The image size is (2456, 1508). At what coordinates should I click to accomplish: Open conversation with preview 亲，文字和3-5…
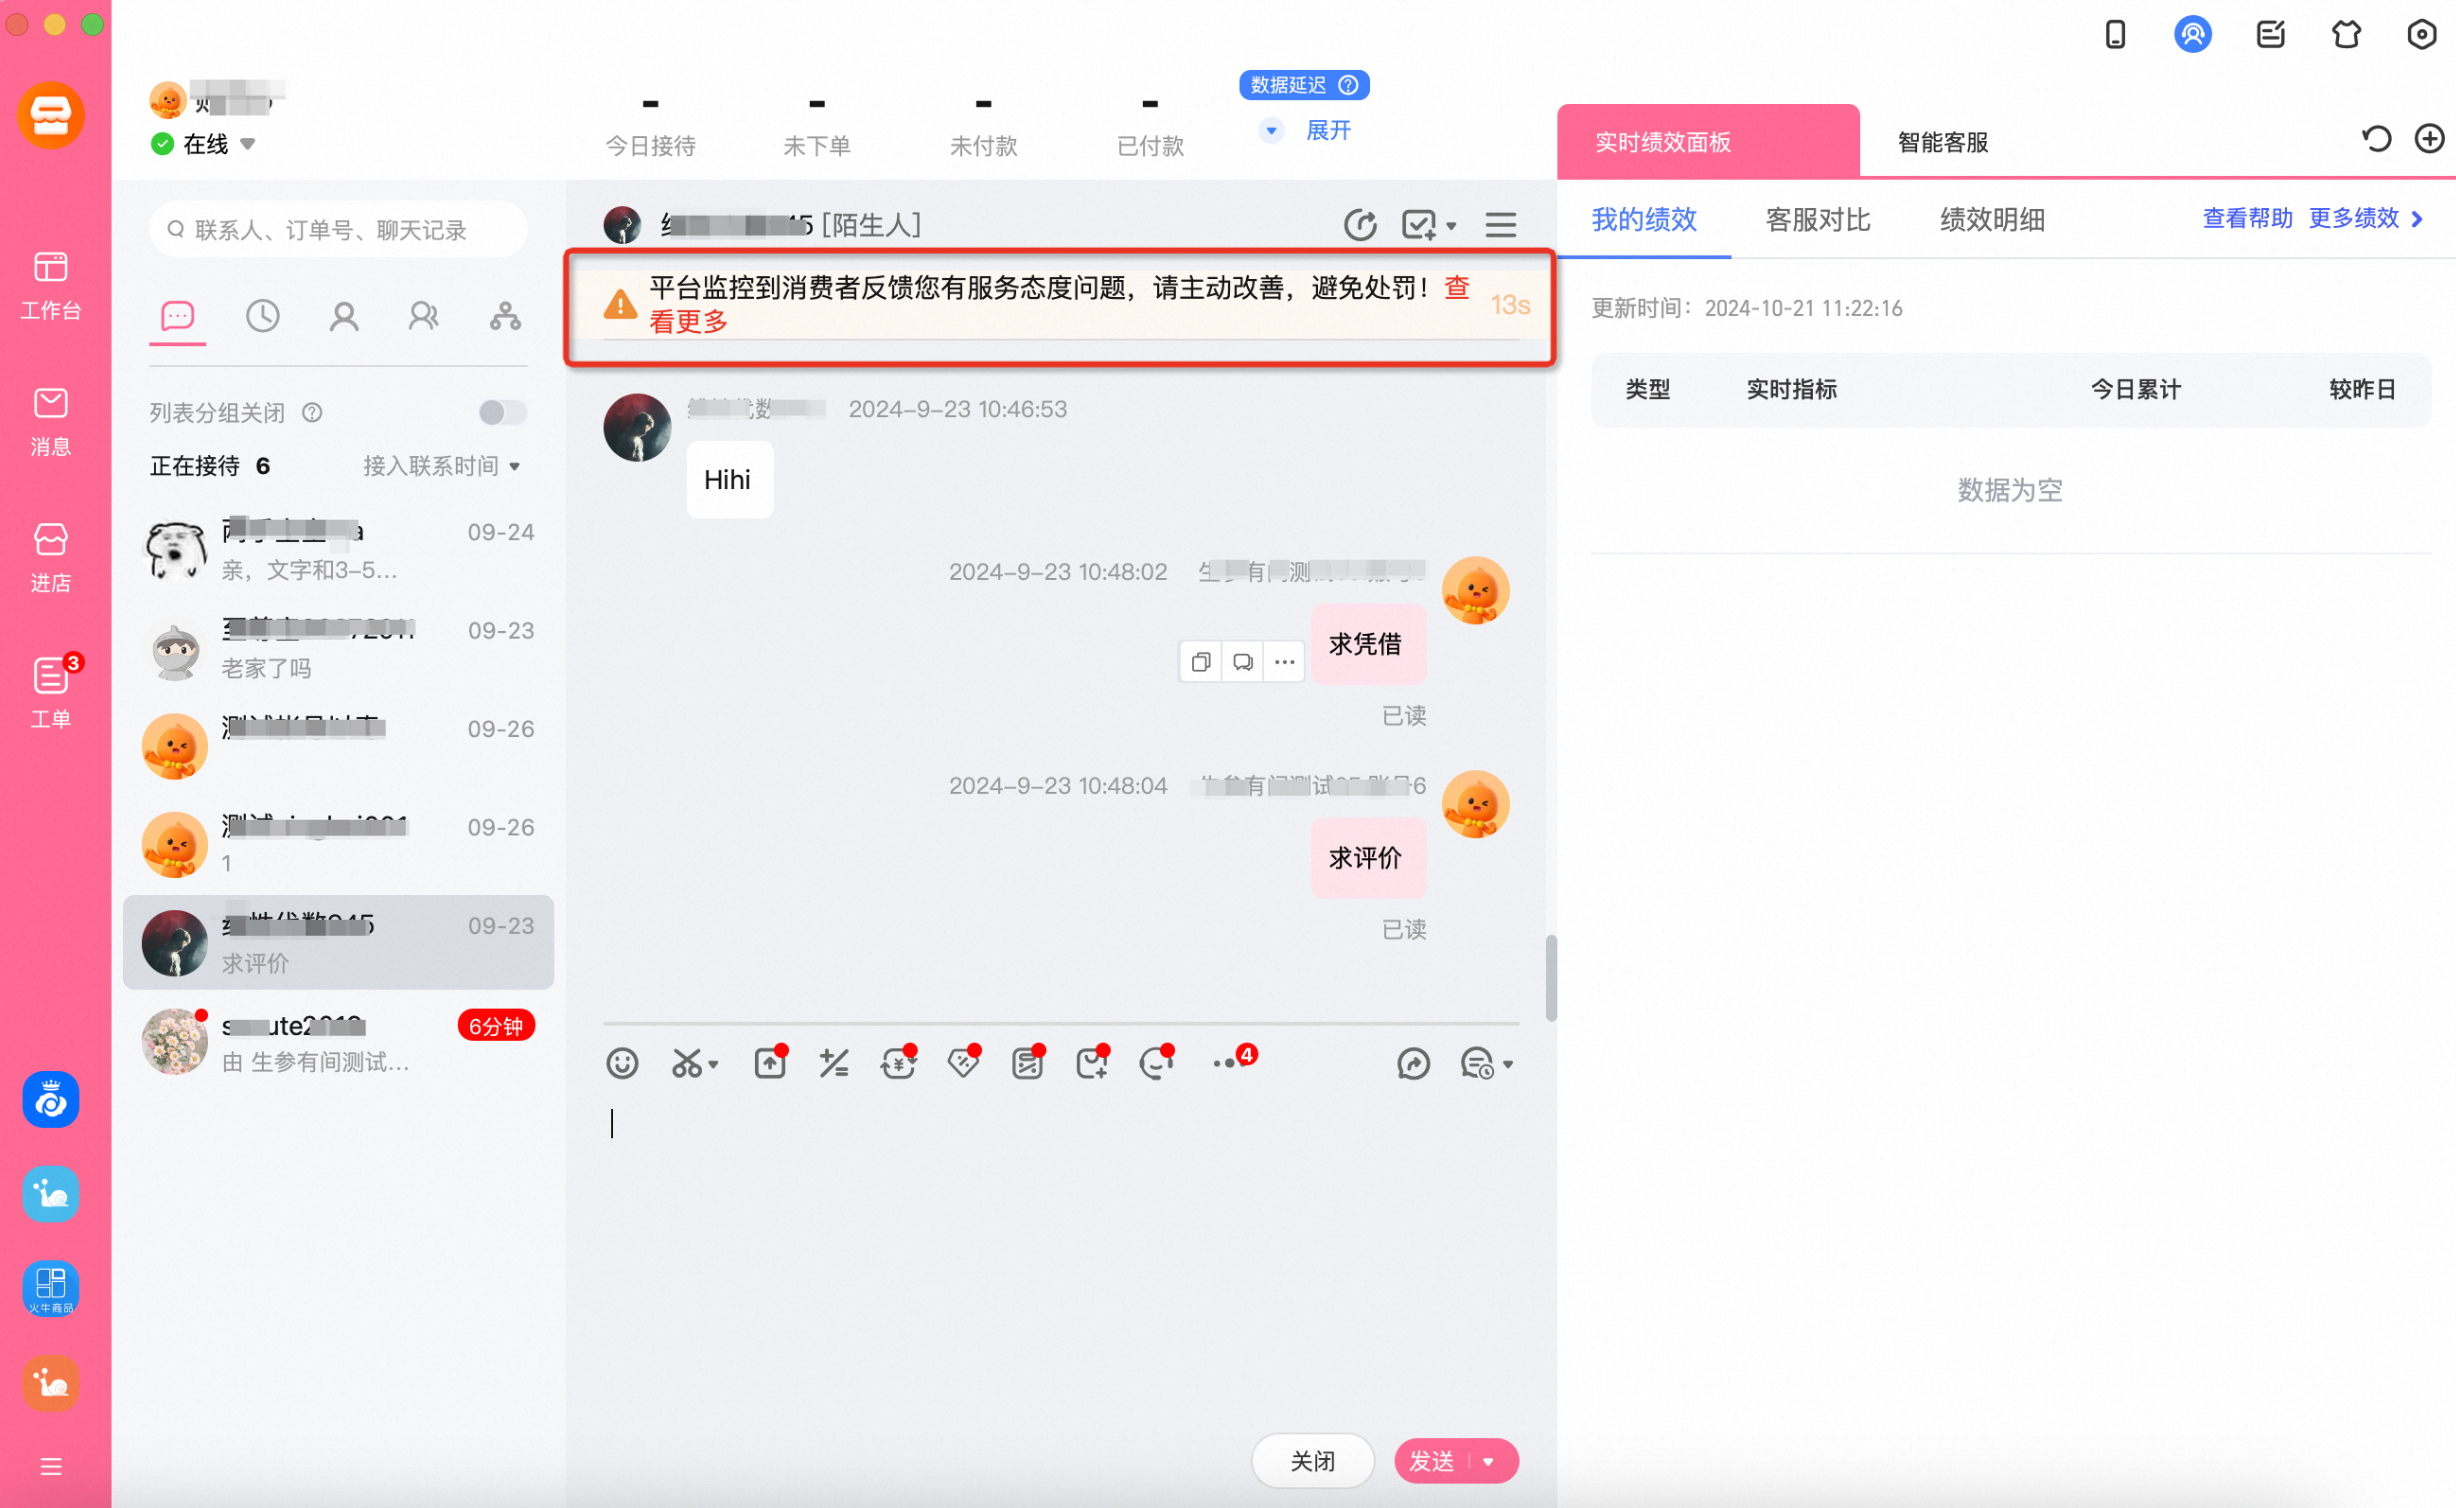point(338,550)
